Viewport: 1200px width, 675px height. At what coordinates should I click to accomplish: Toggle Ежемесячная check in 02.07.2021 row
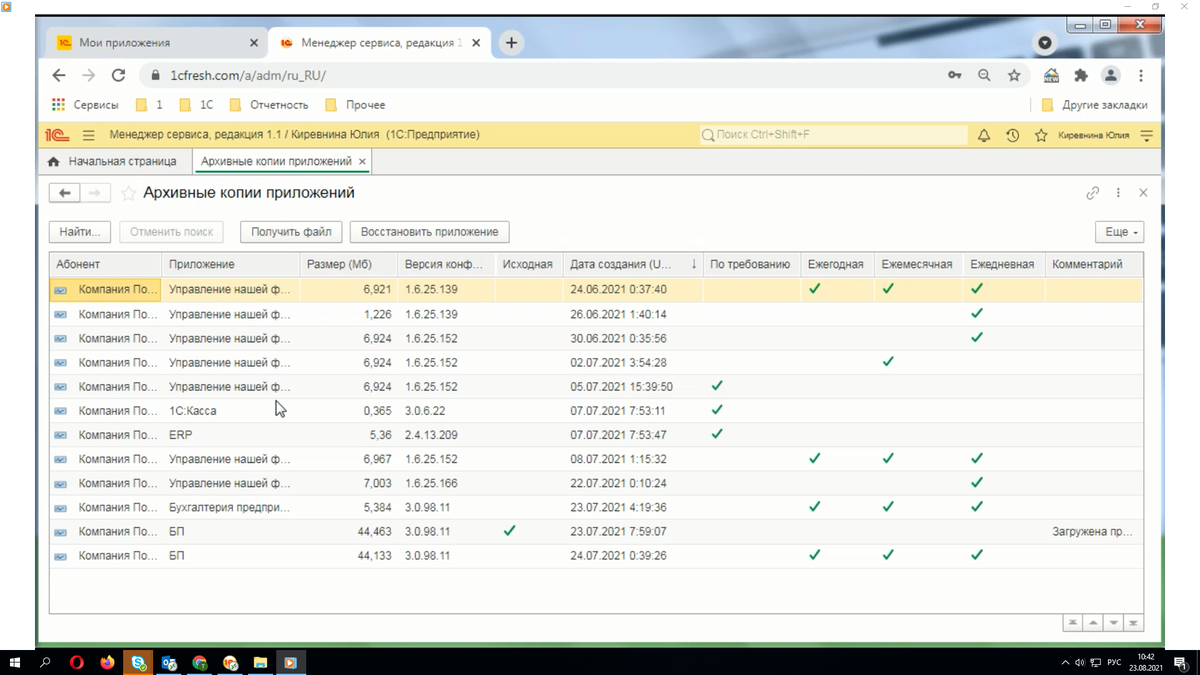[888, 362]
